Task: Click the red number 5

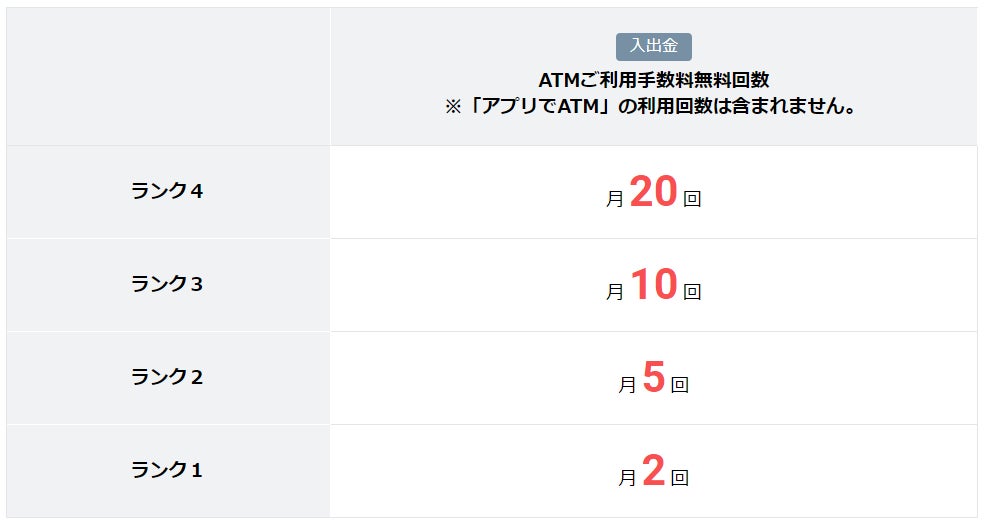Action: [x=654, y=379]
